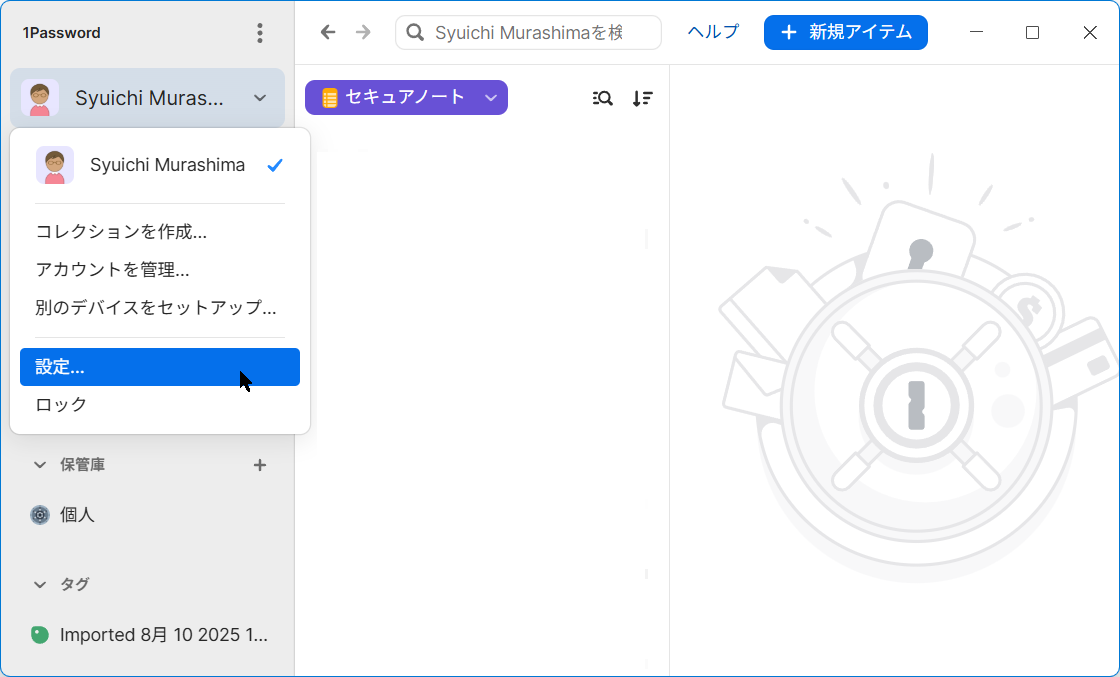
Task: Click the 新規アイテム button
Action: pyautogui.click(x=845, y=32)
